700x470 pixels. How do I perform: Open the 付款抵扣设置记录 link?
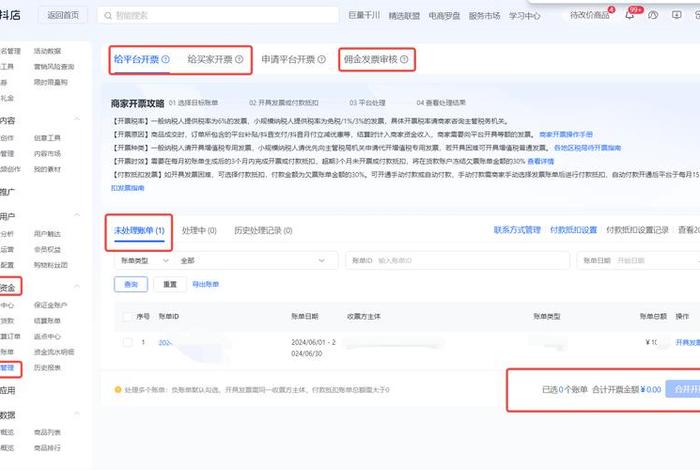click(x=638, y=230)
